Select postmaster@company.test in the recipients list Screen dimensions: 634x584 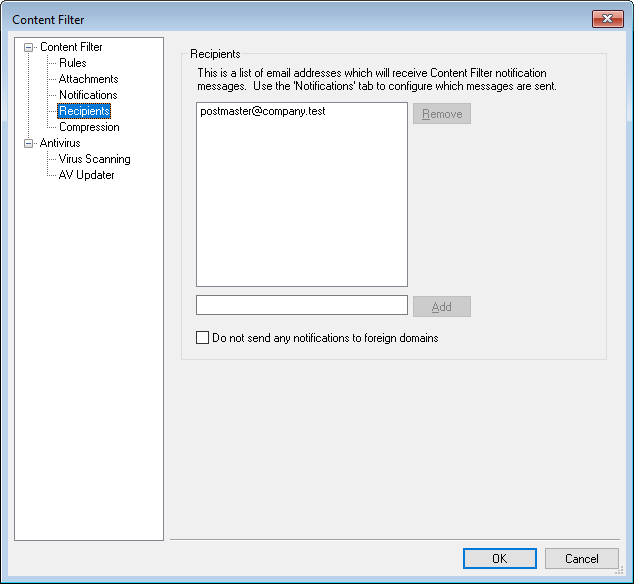pyautogui.click(x=262, y=112)
